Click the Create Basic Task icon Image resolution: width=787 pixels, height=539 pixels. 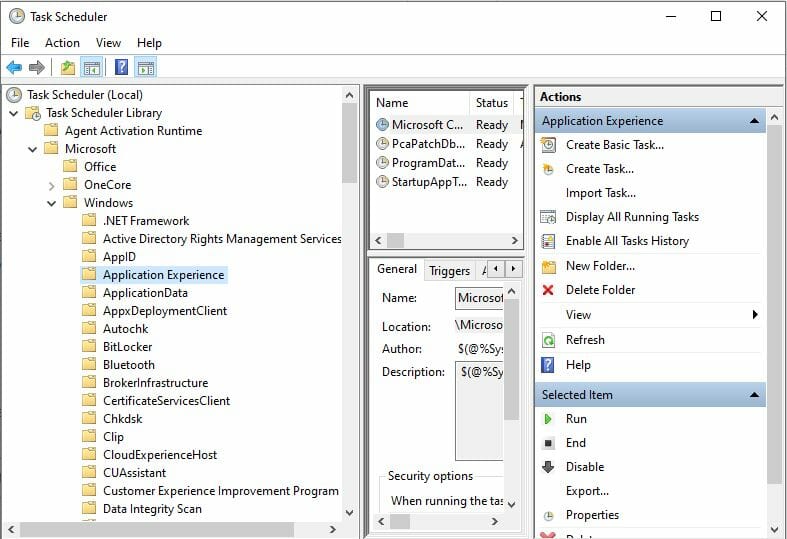[x=548, y=145]
